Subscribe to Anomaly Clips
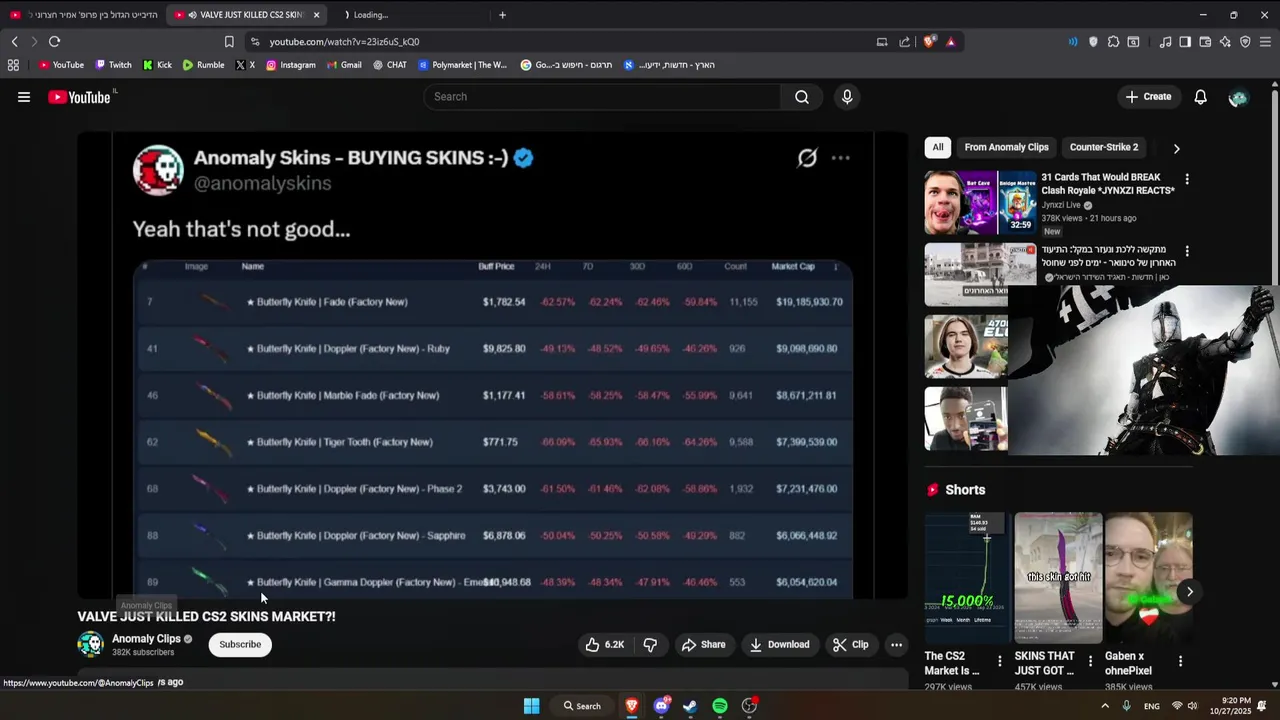Viewport: 1280px width, 720px height. tap(240, 645)
